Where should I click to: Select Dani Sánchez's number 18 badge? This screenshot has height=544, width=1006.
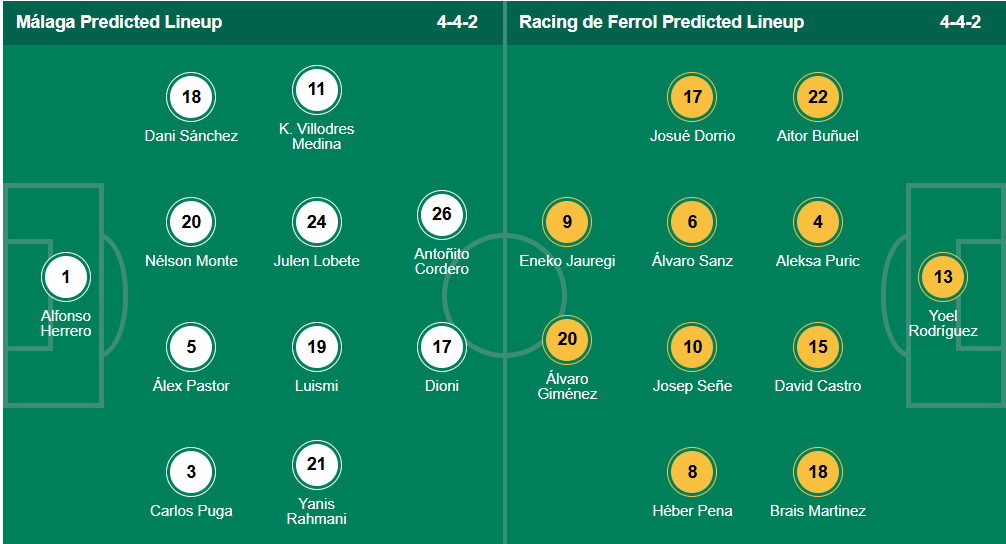click(x=191, y=97)
